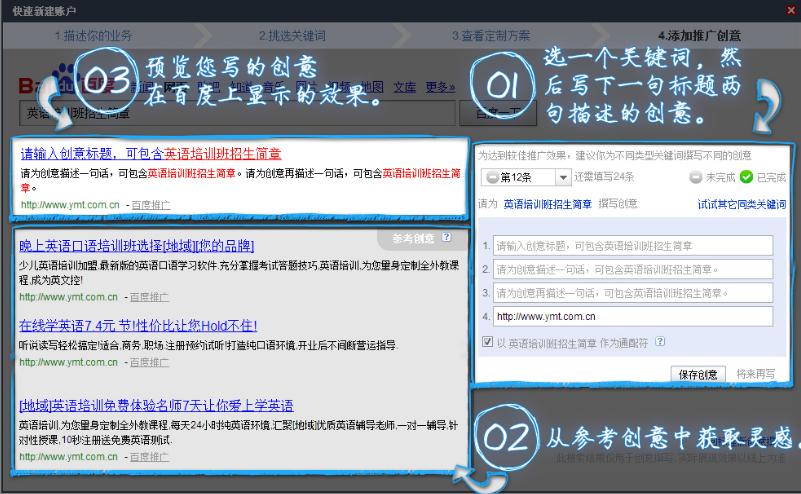This screenshot has height=494, width=801.
Task: Click 百度推广 under 晚上英语口语培训班 ad
Action: pos(149,297)
